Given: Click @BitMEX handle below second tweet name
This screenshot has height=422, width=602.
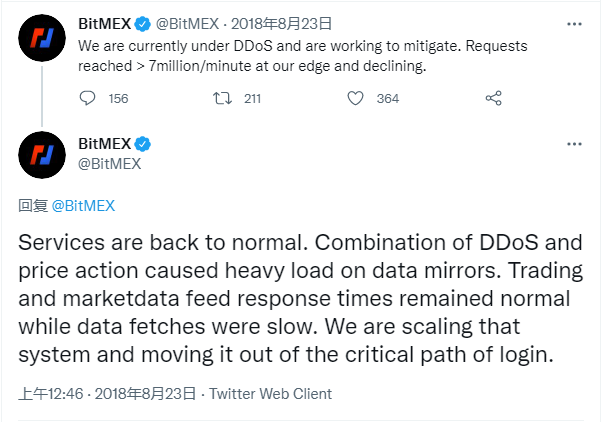Looking at the screenshot, I should (x=109, y=163).
